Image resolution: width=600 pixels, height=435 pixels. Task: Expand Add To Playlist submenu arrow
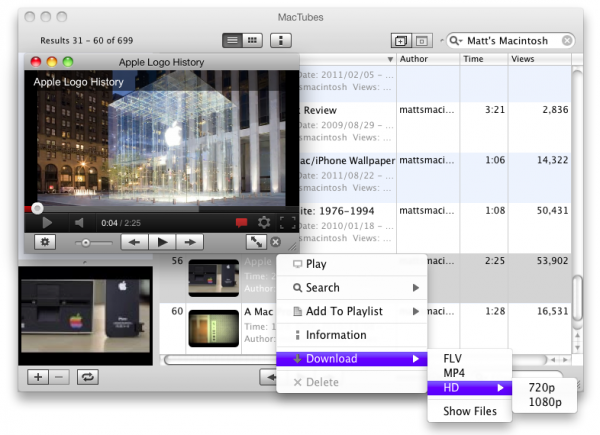[x=416, y=311]
